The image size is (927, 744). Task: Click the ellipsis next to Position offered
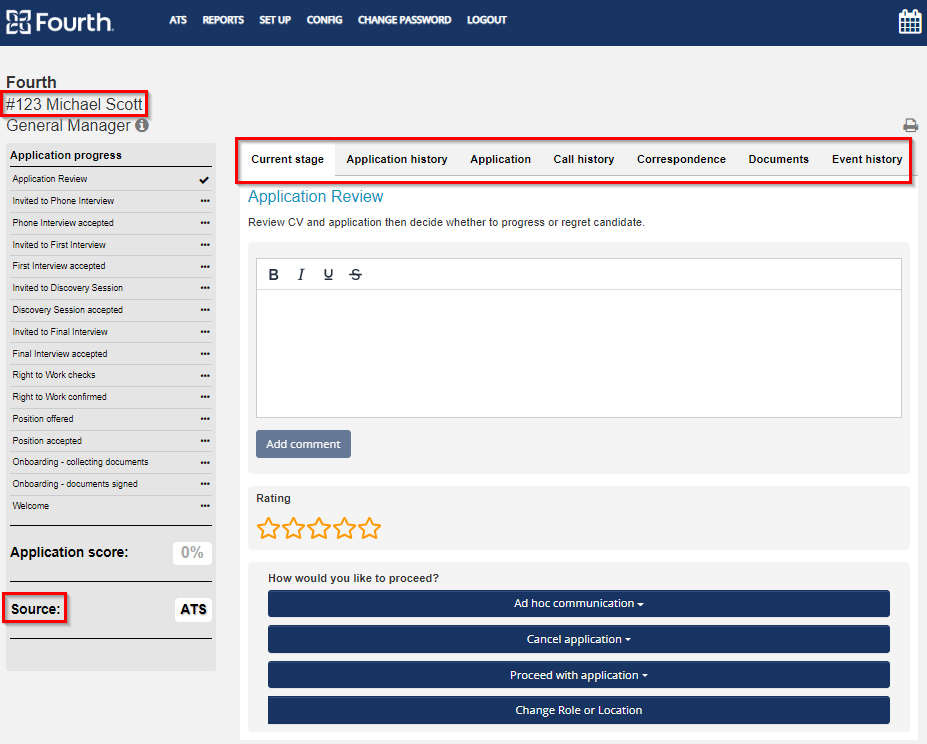point(205,419)
